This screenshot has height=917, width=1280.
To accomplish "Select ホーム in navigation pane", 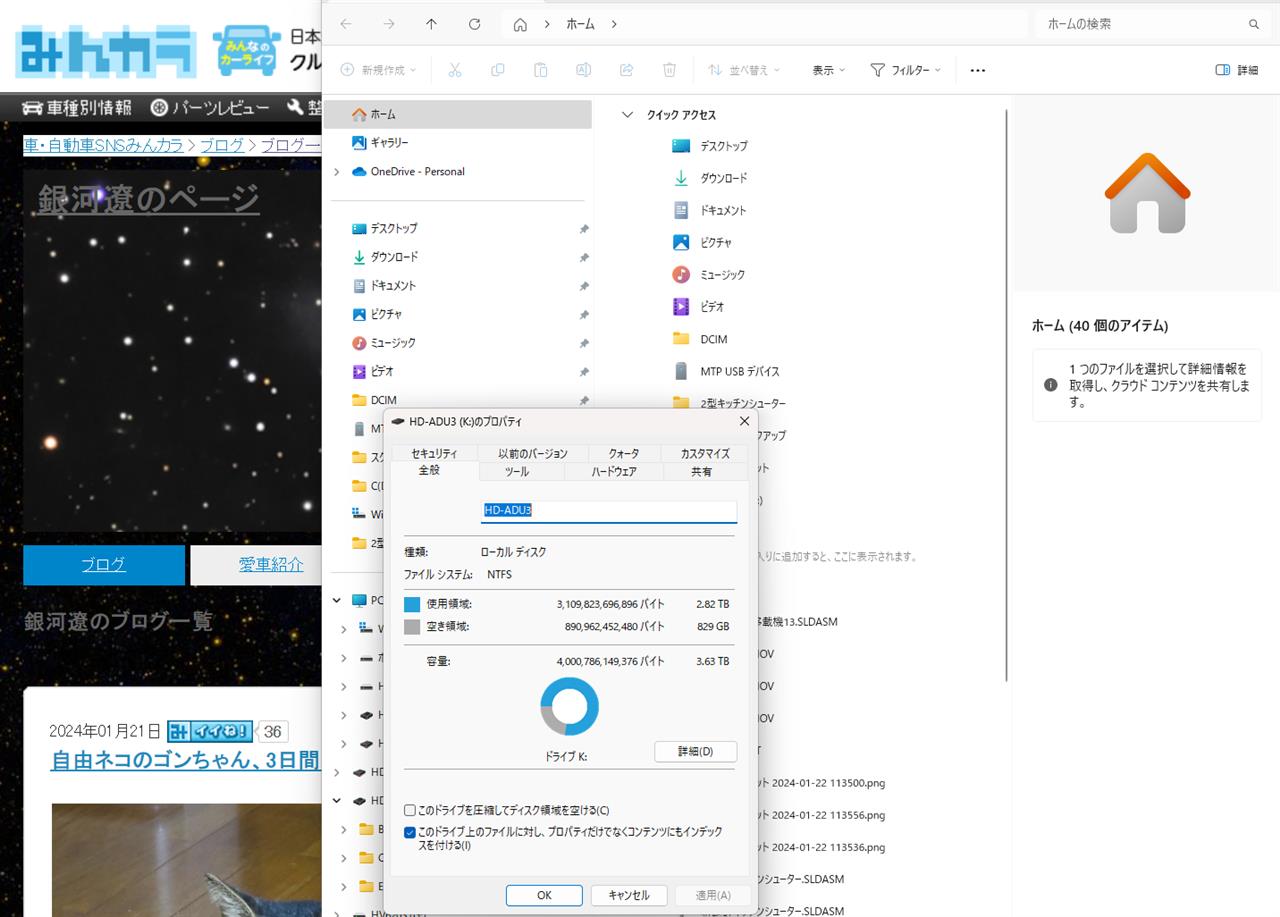I will (458, 114).
